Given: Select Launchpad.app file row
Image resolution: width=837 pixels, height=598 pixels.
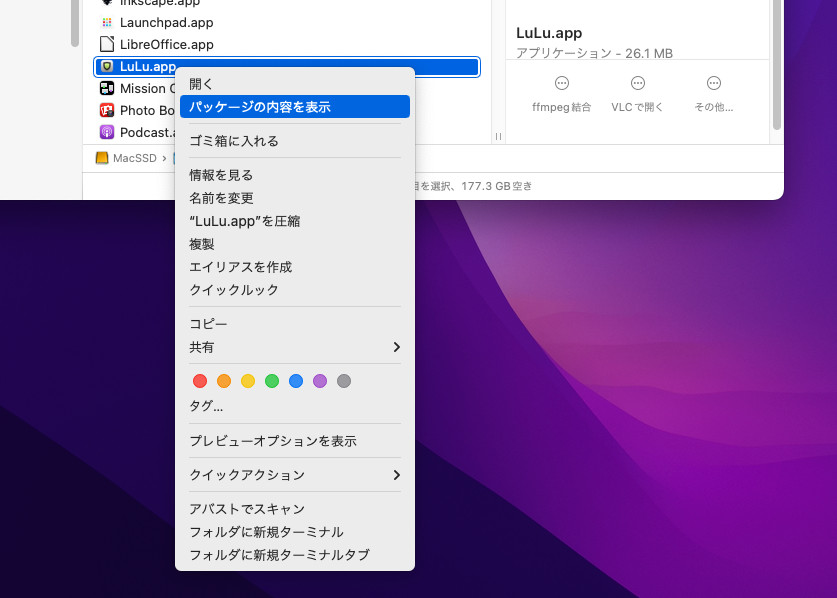Looking at the screenshot, I should 287,22.
